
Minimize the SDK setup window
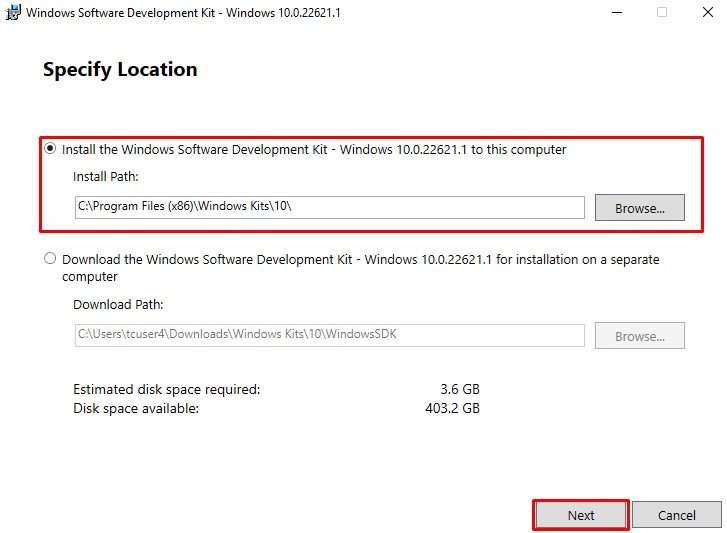[617, 13]
